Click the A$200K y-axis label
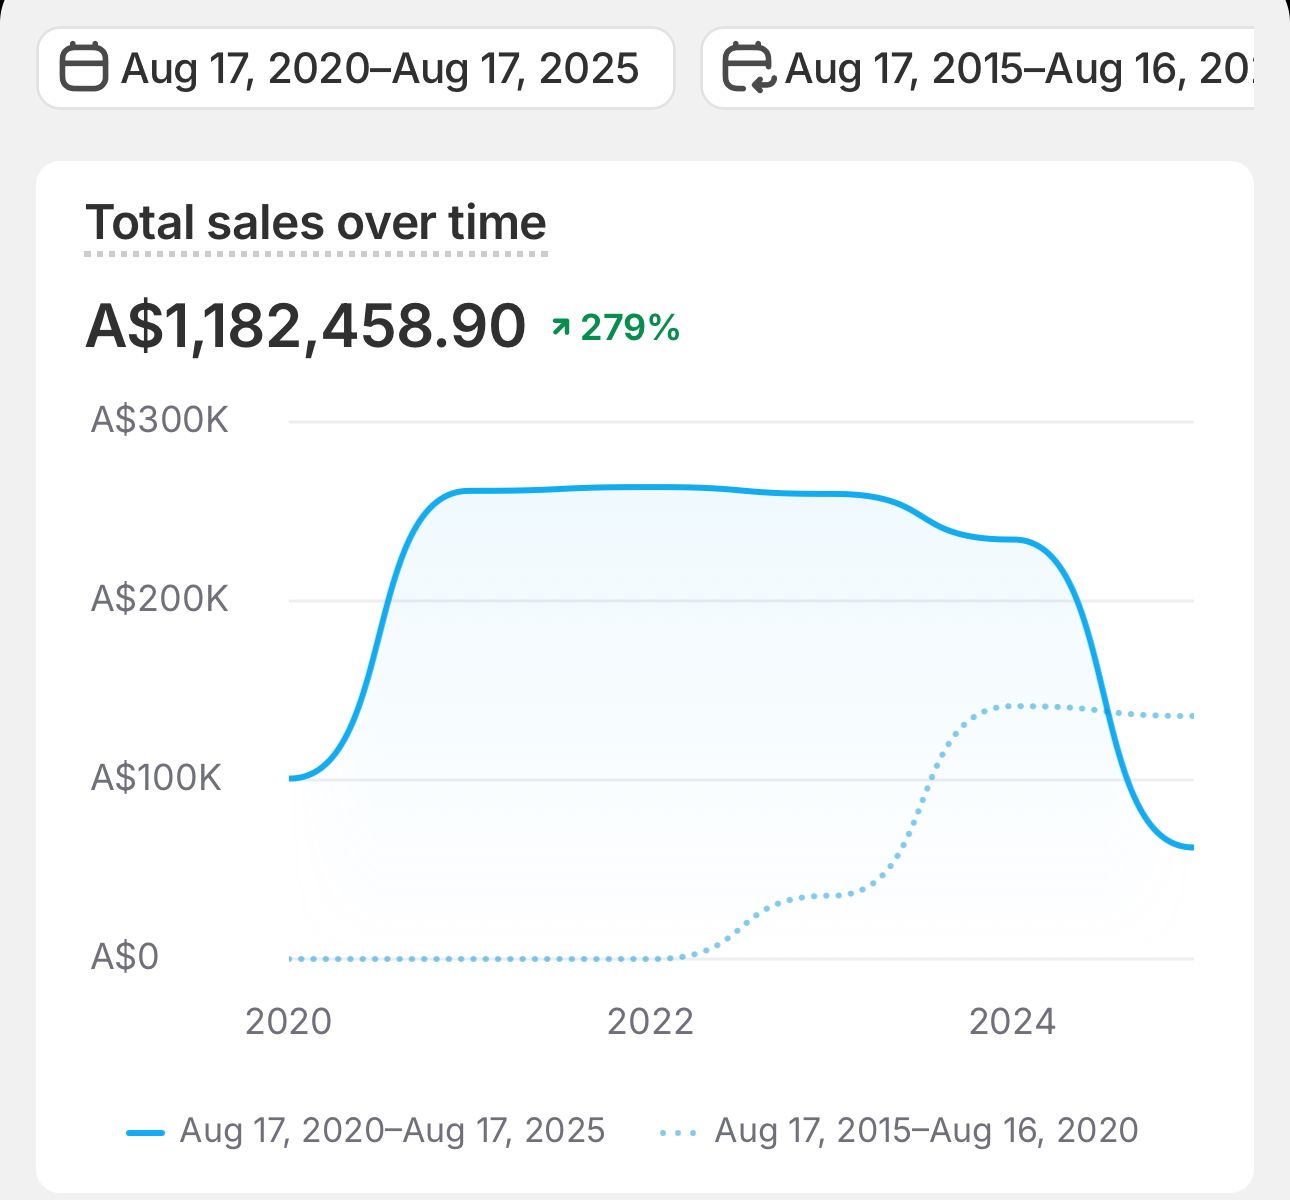This screenshot has width=1290, height=1200. 160,599
